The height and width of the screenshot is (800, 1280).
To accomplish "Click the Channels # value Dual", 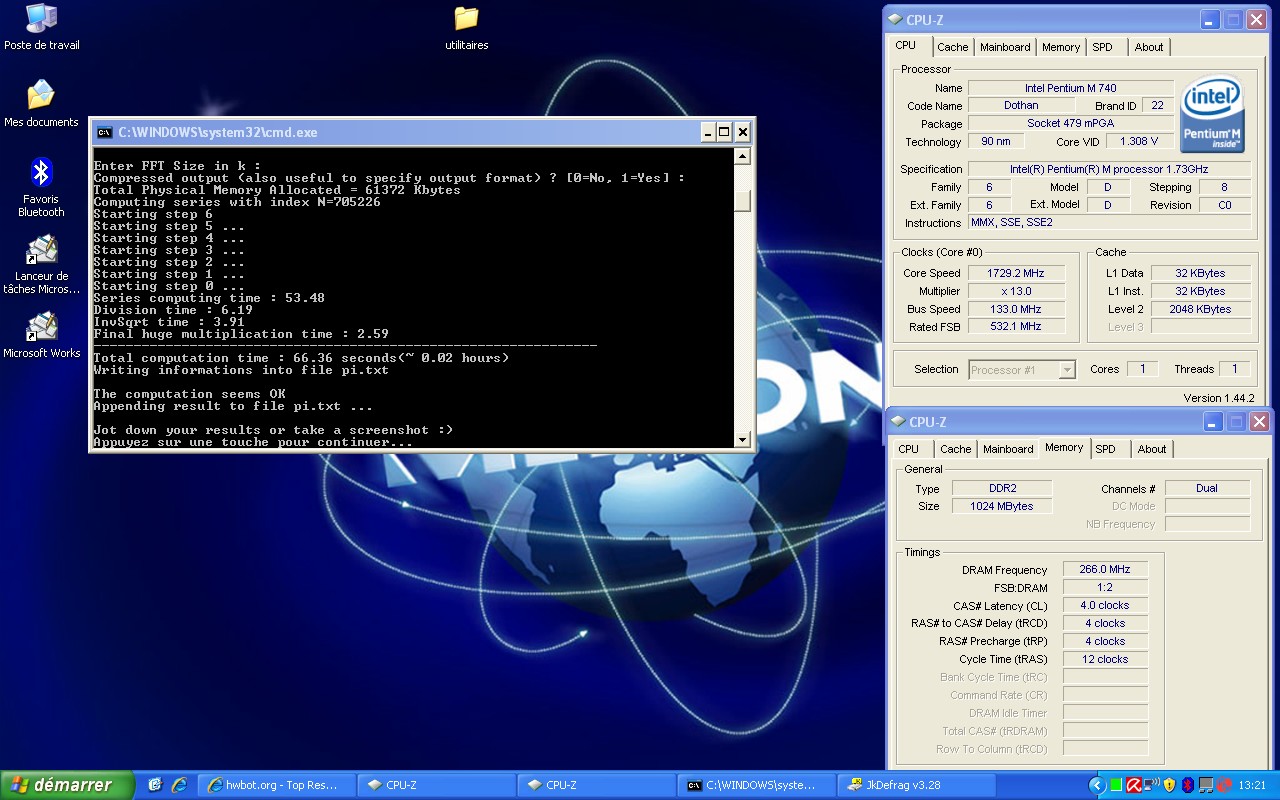I will point(1207,488).
